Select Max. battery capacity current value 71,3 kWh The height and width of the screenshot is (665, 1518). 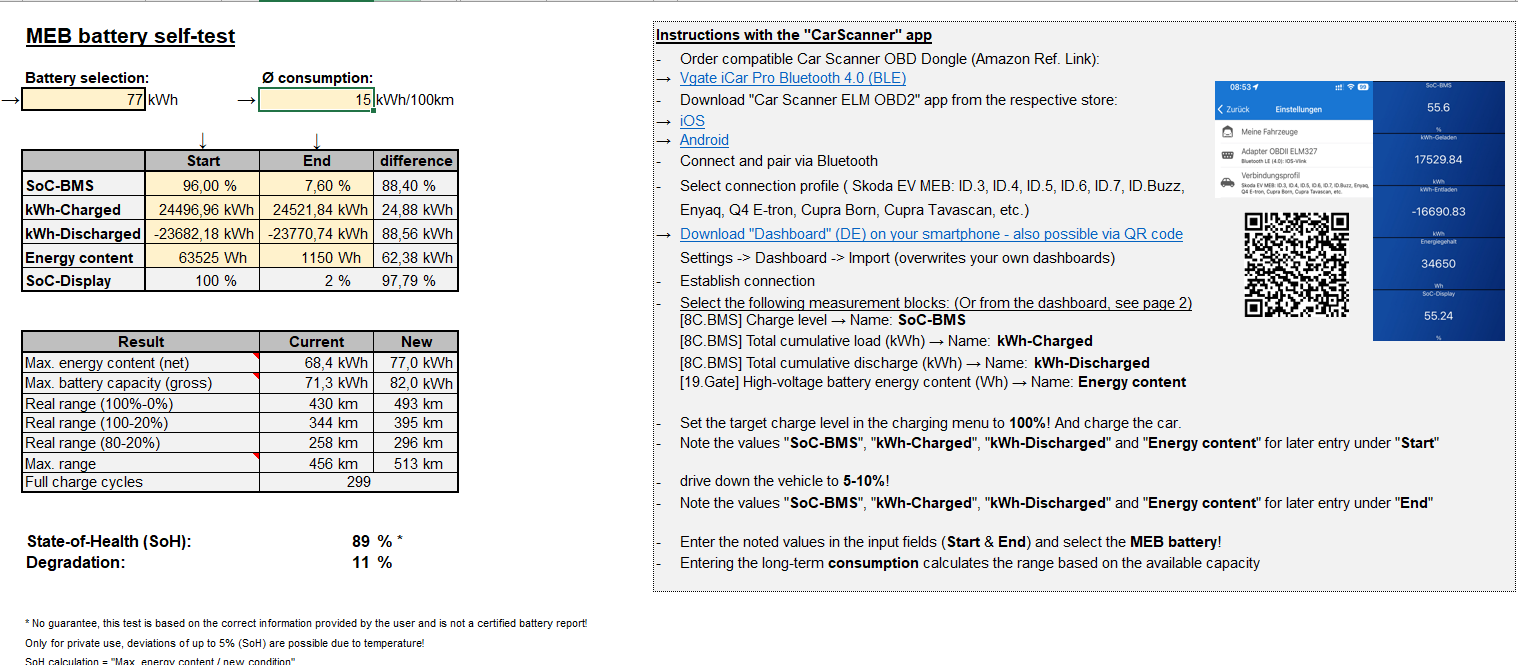coord(316,383)
